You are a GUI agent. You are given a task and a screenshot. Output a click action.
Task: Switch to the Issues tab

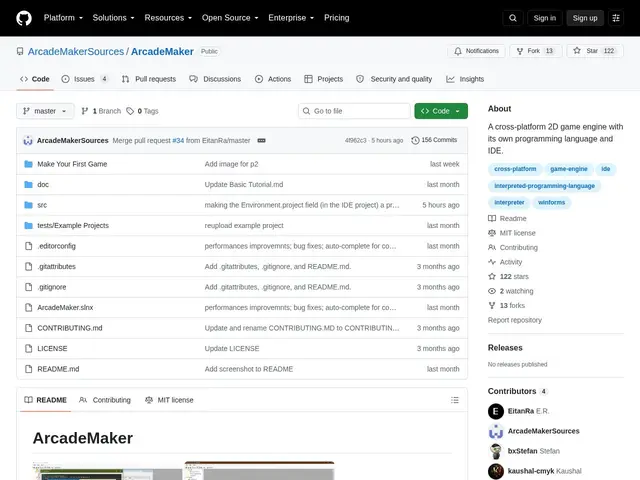point(84,79)
